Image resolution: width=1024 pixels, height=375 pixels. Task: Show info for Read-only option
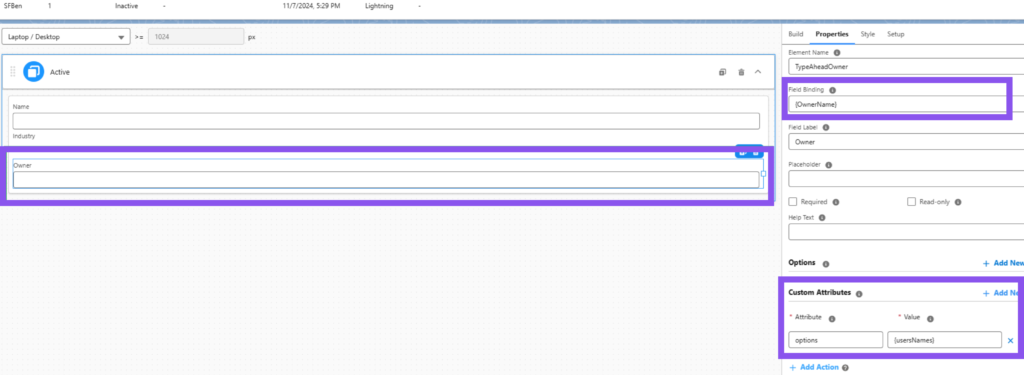pos(957,203)
